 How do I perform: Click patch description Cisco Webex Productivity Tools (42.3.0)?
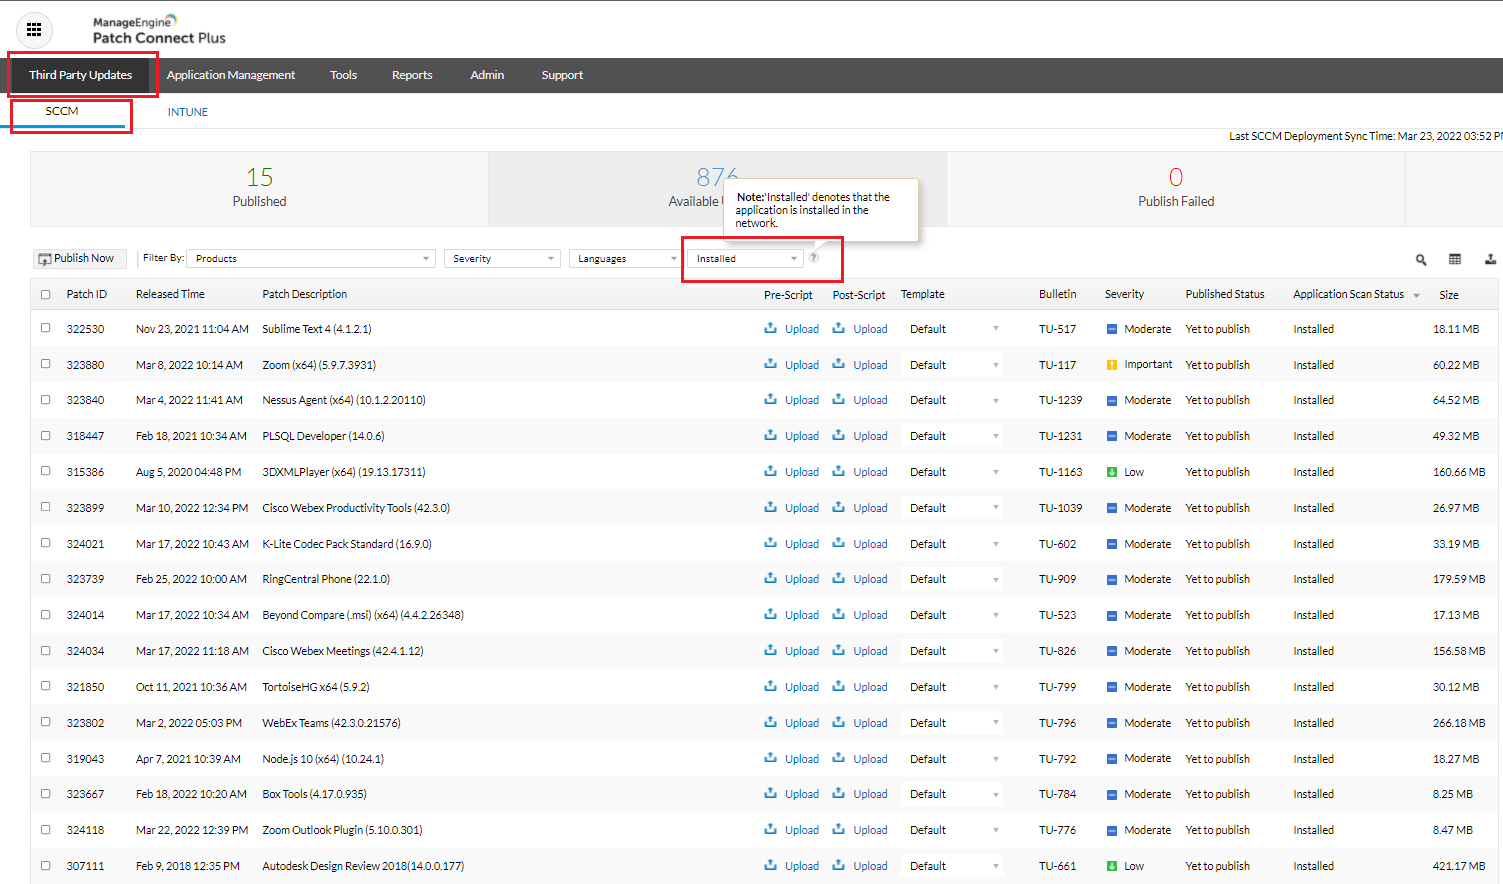356,508
